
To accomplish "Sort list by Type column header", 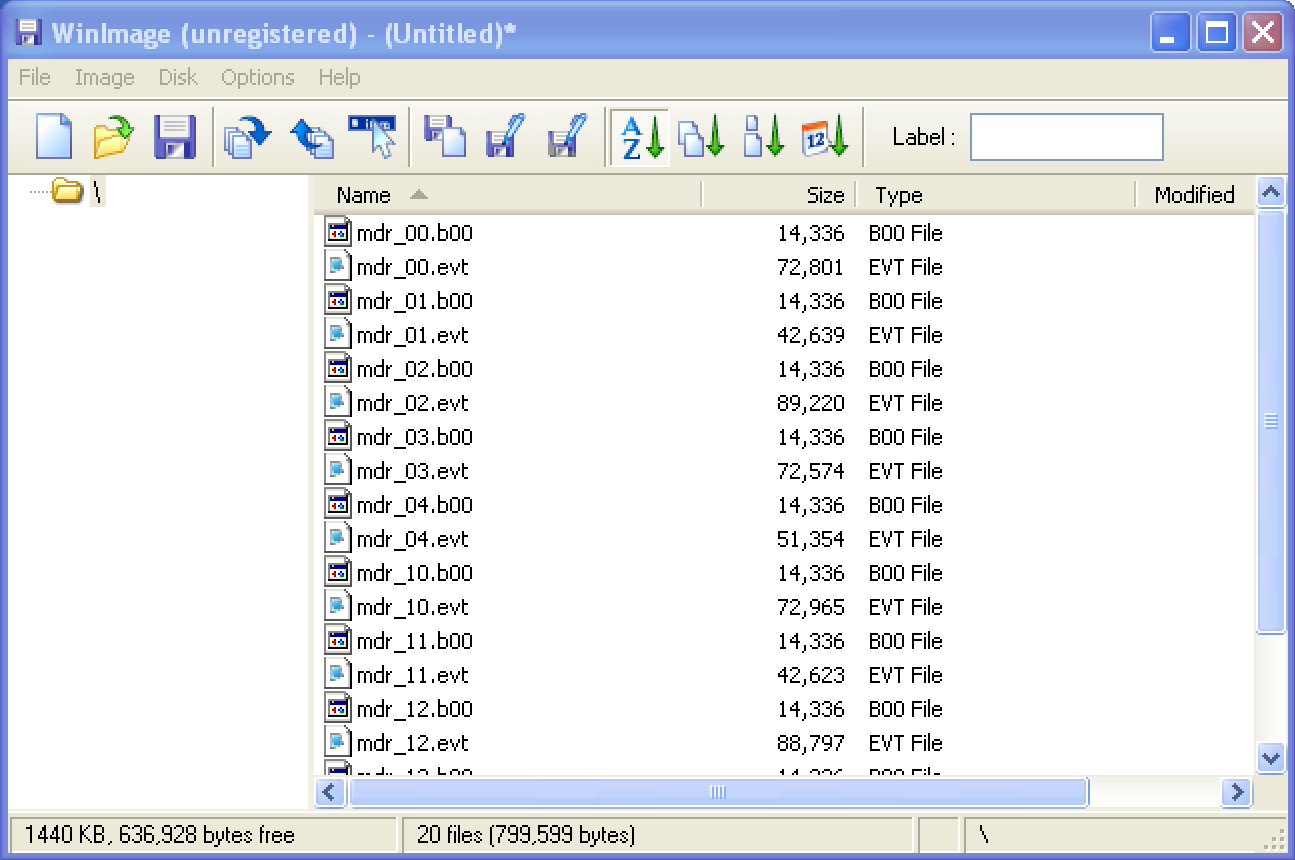I will click(996, 195).
